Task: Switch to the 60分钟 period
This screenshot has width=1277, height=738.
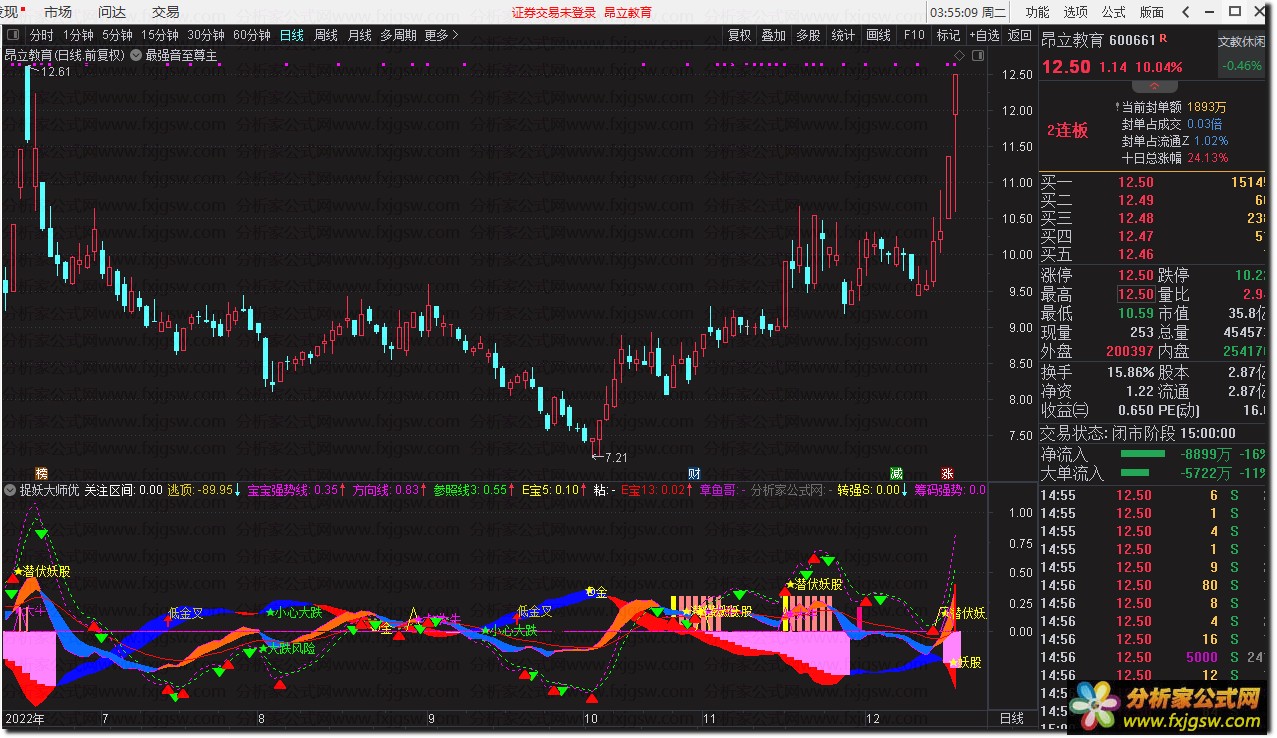Action: (252, 35)
